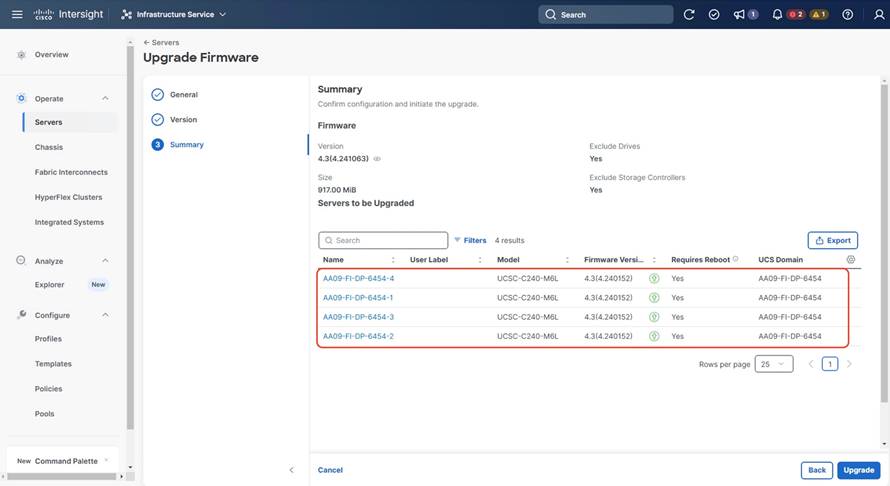Collapse the Configure section
This screenshot has height=486, width=890.
pos(105,315)
